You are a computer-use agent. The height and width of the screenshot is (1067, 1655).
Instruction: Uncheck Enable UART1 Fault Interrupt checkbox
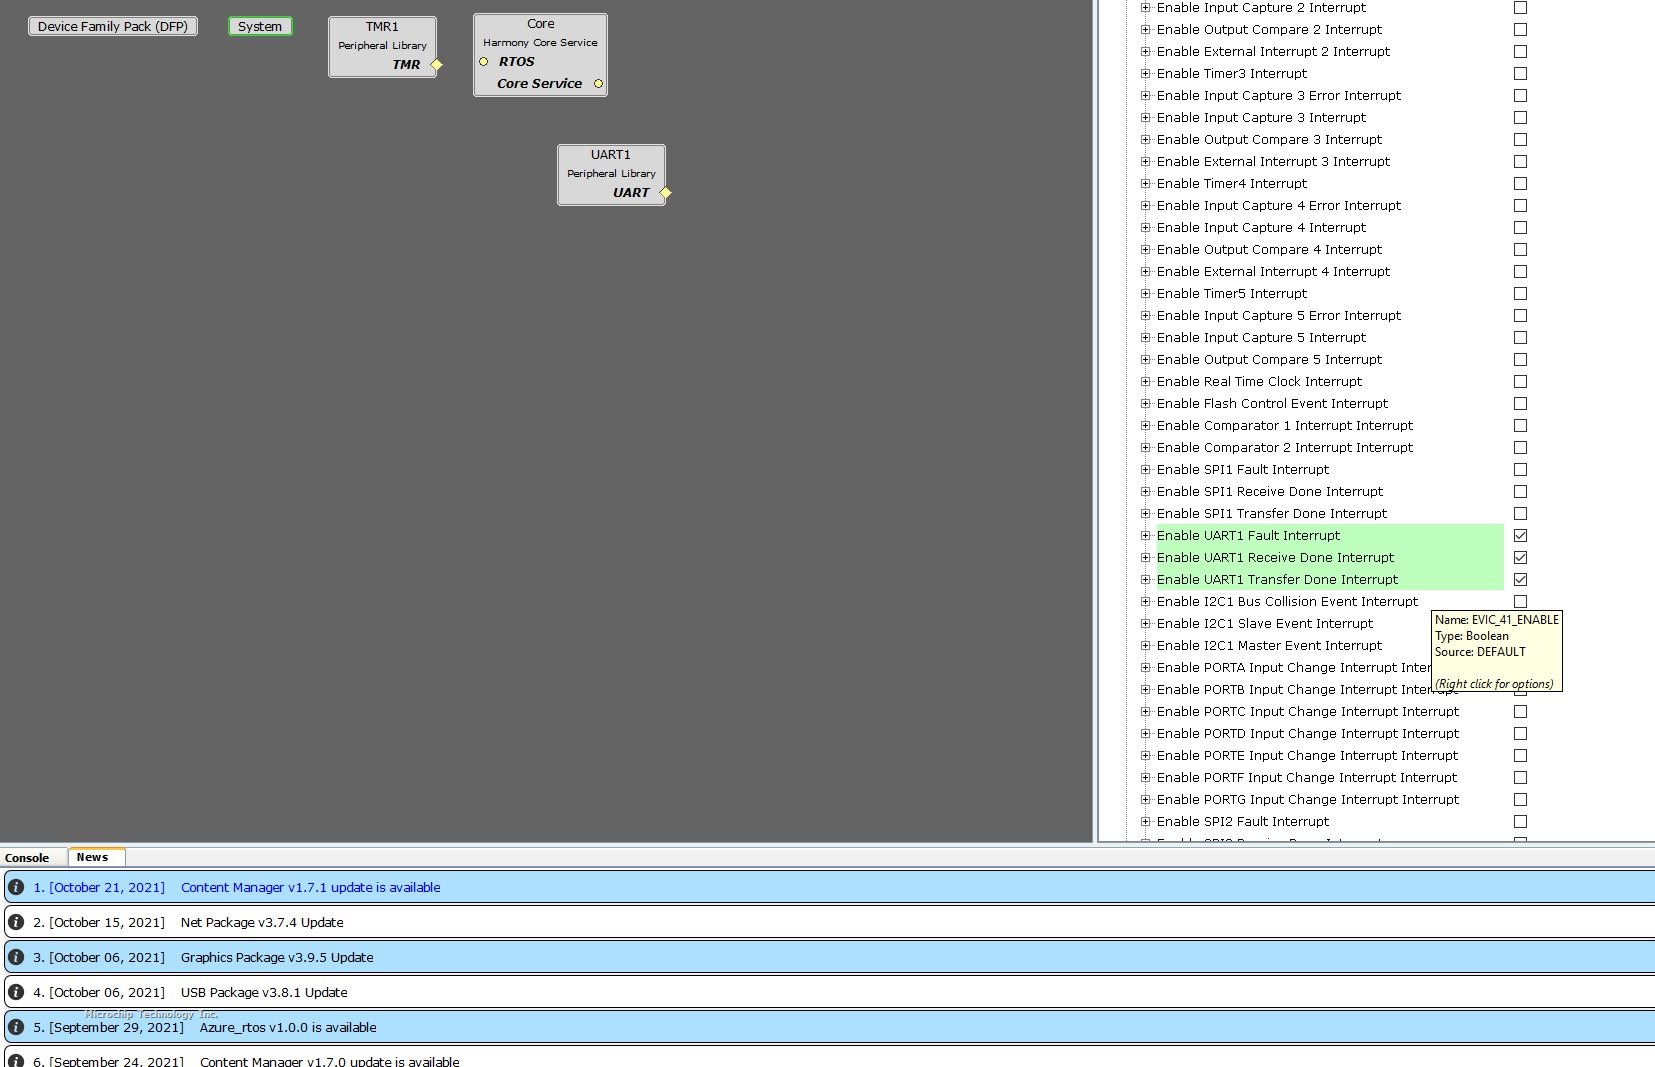(x=1520, y=536)
